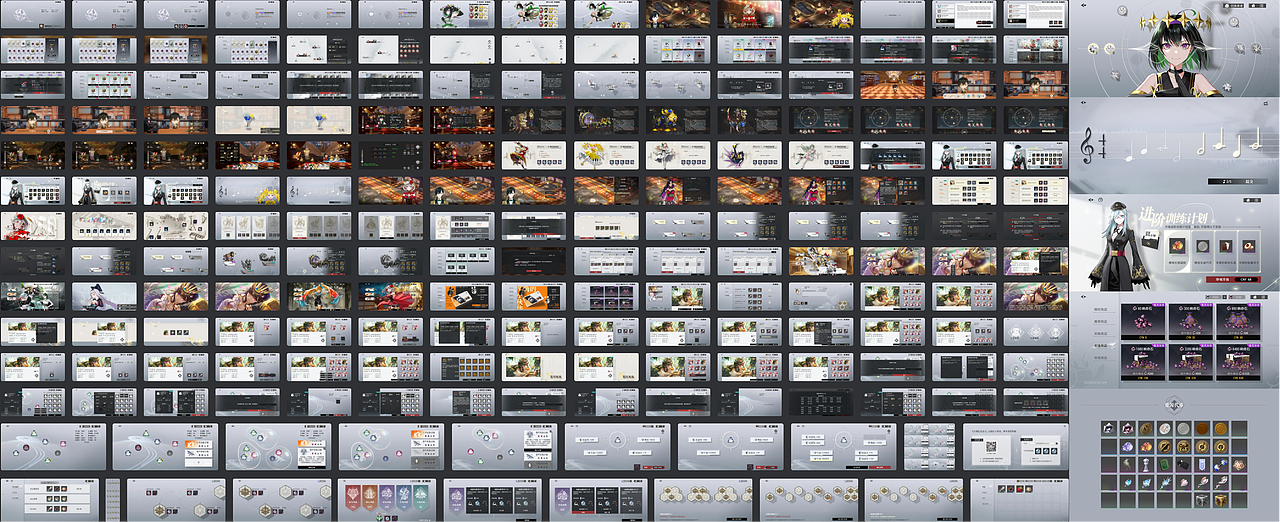Click the dark button beside red one
Image resolution: width=1280 pixels, height=522 pixels.
(1247, 279)
